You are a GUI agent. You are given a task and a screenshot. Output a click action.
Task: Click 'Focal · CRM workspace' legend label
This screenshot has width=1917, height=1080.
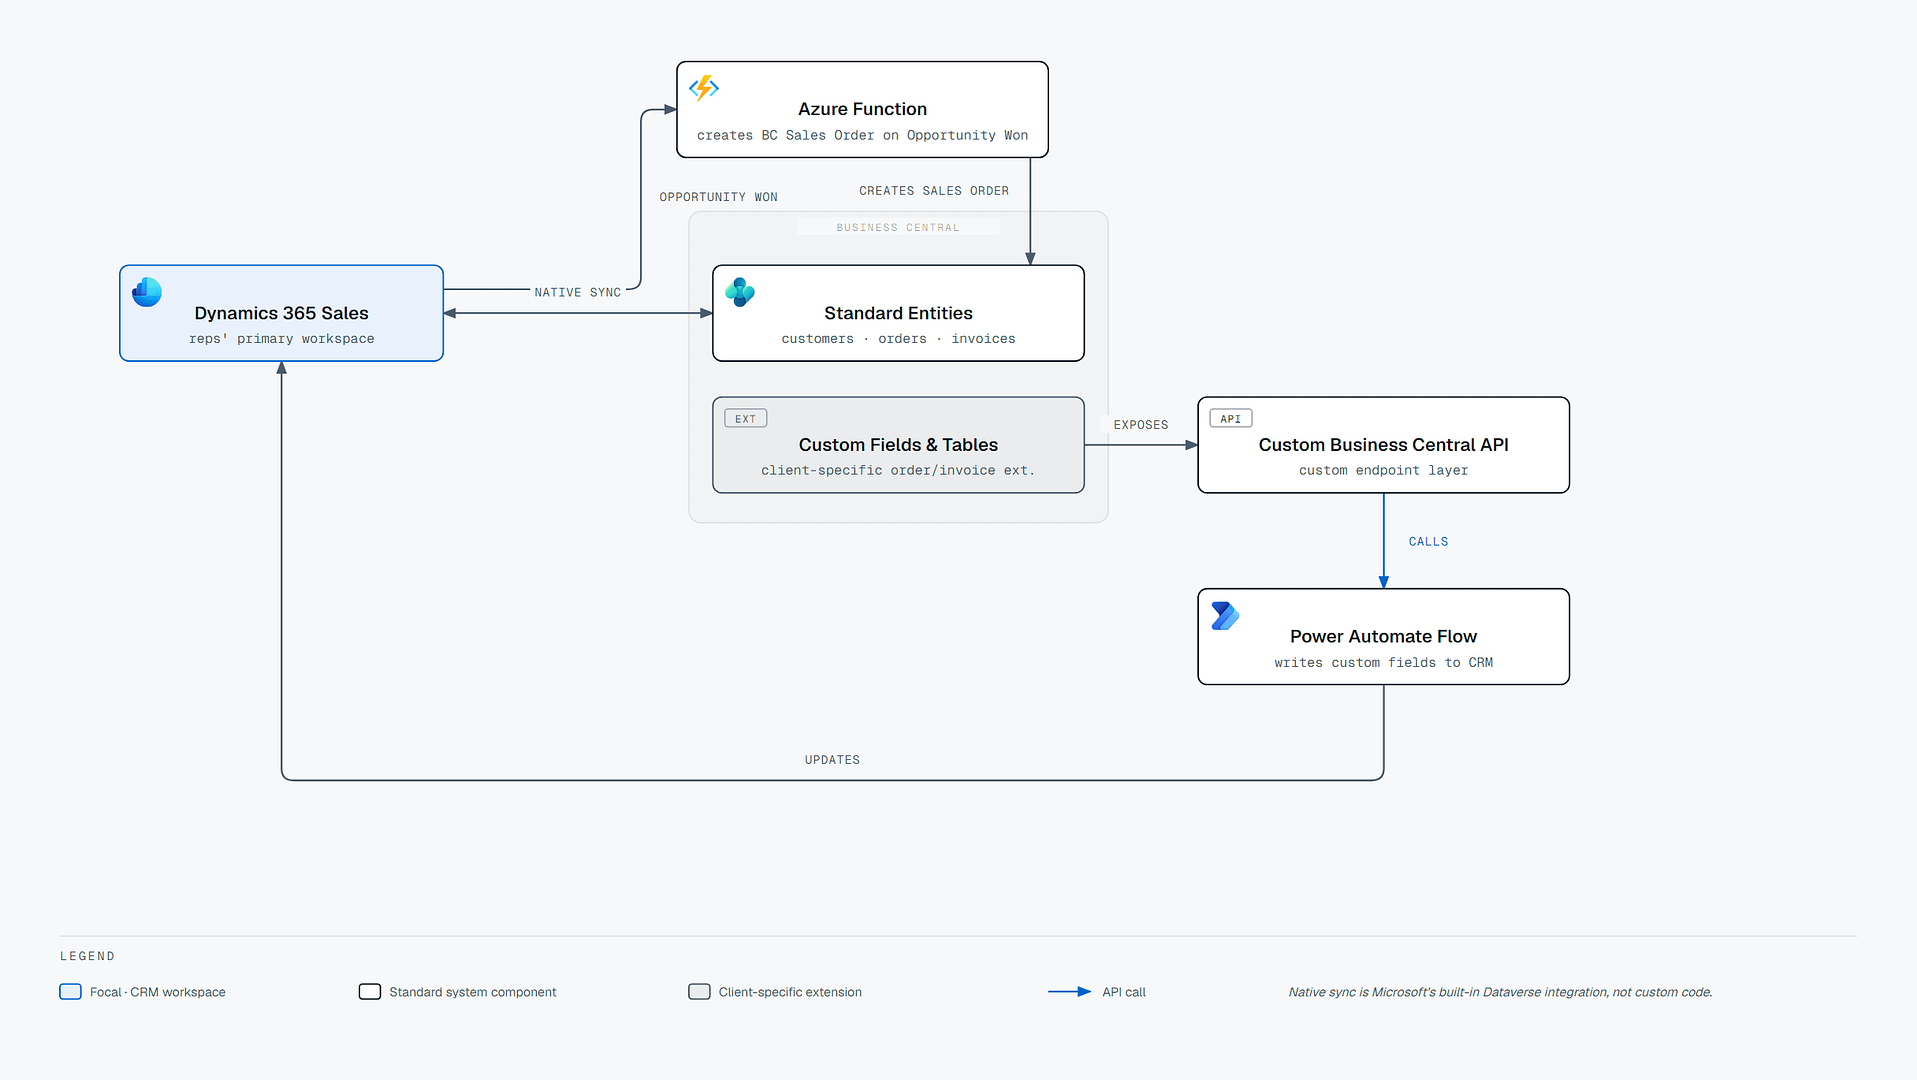(158, 992)
